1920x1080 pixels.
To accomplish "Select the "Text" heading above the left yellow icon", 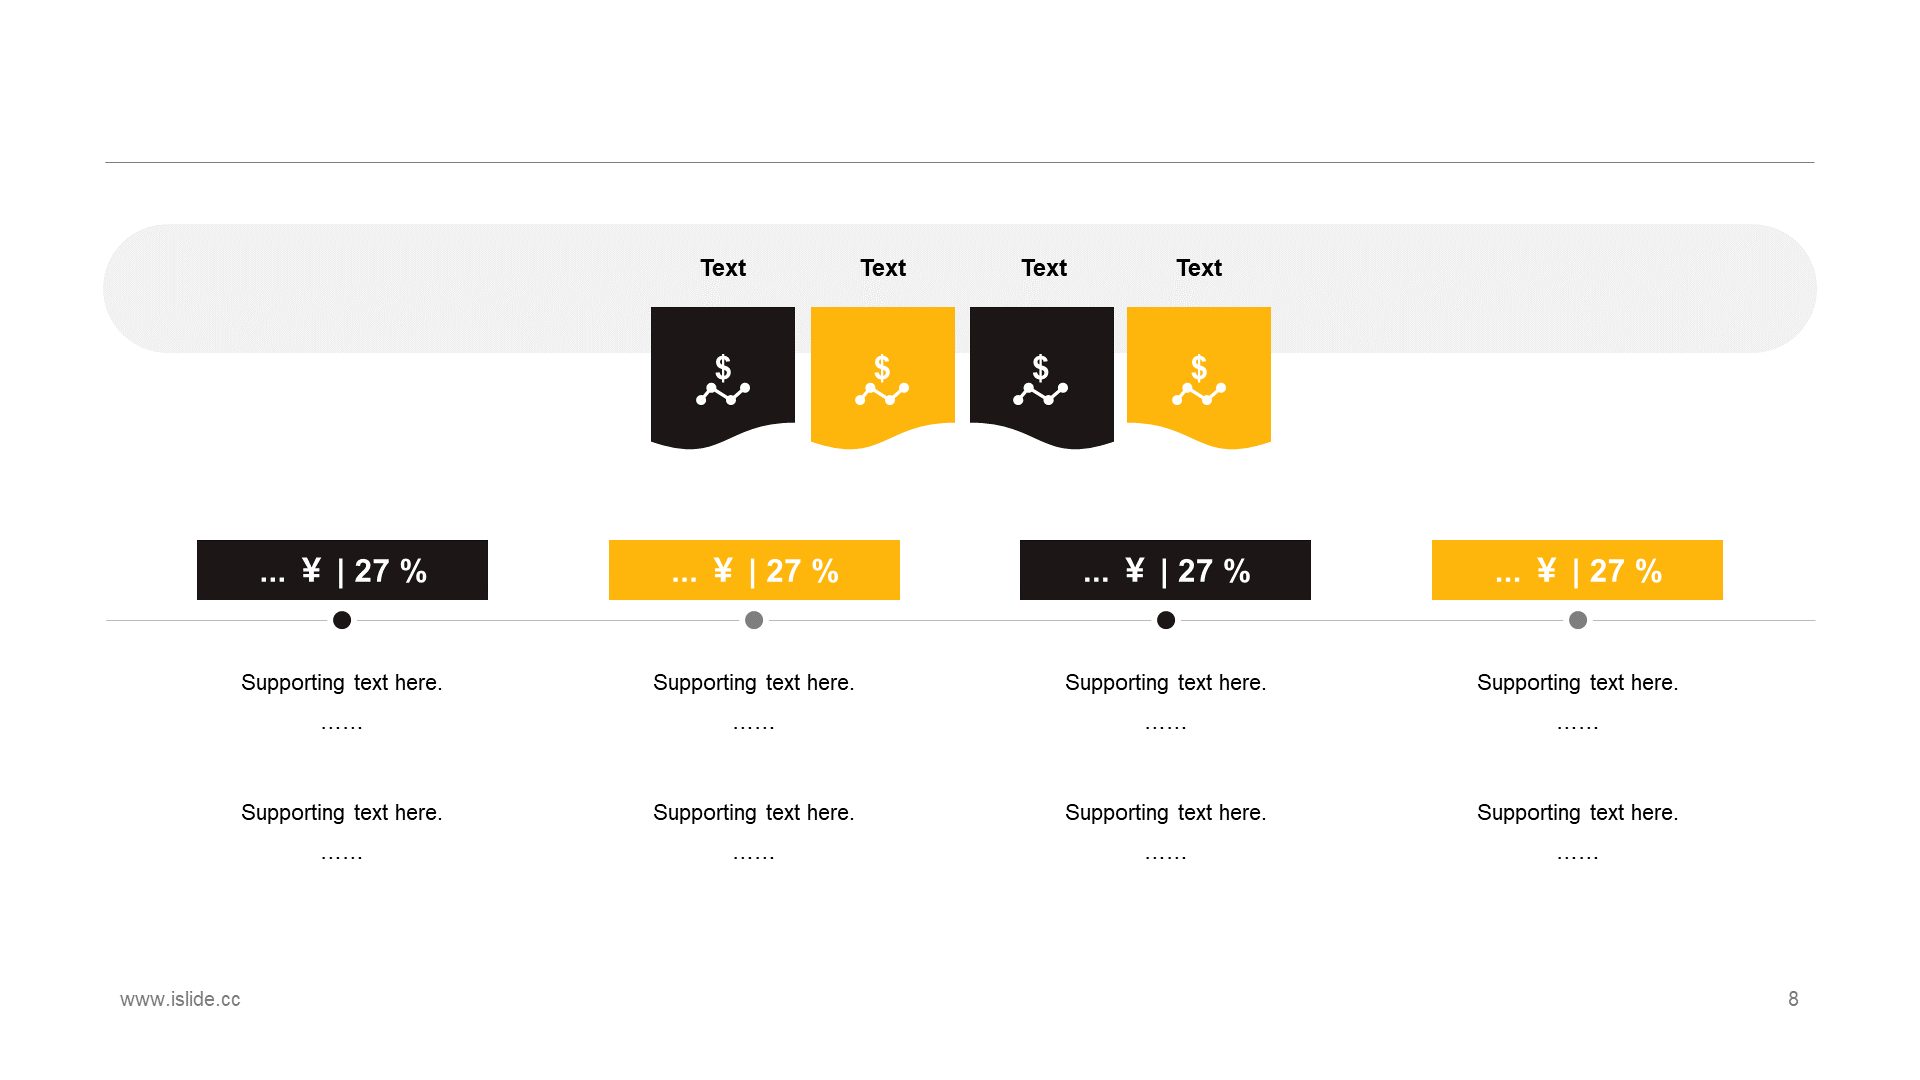I will coord(883,268).
